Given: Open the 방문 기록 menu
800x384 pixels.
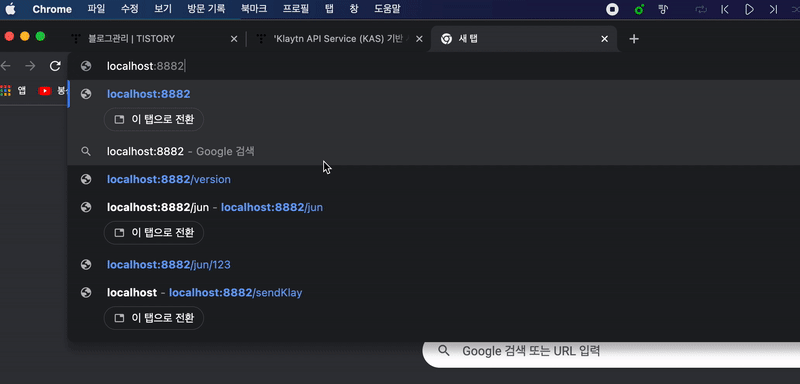Looking at the screenshot, I should pos(206,9).
